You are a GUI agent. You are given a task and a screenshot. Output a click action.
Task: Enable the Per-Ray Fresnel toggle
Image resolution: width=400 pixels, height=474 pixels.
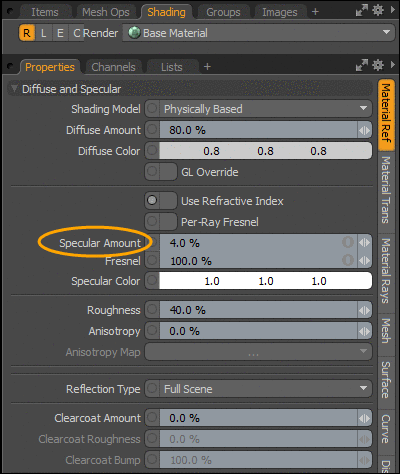click(x=161, y=222)
